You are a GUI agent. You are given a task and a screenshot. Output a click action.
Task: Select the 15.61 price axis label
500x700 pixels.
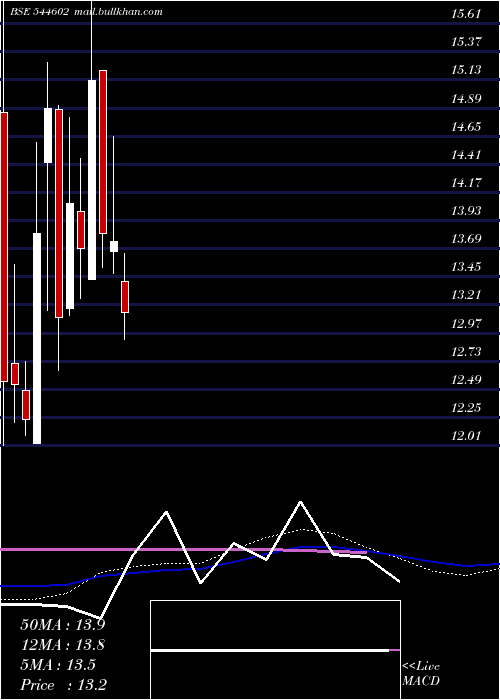(x=466, y=14)
